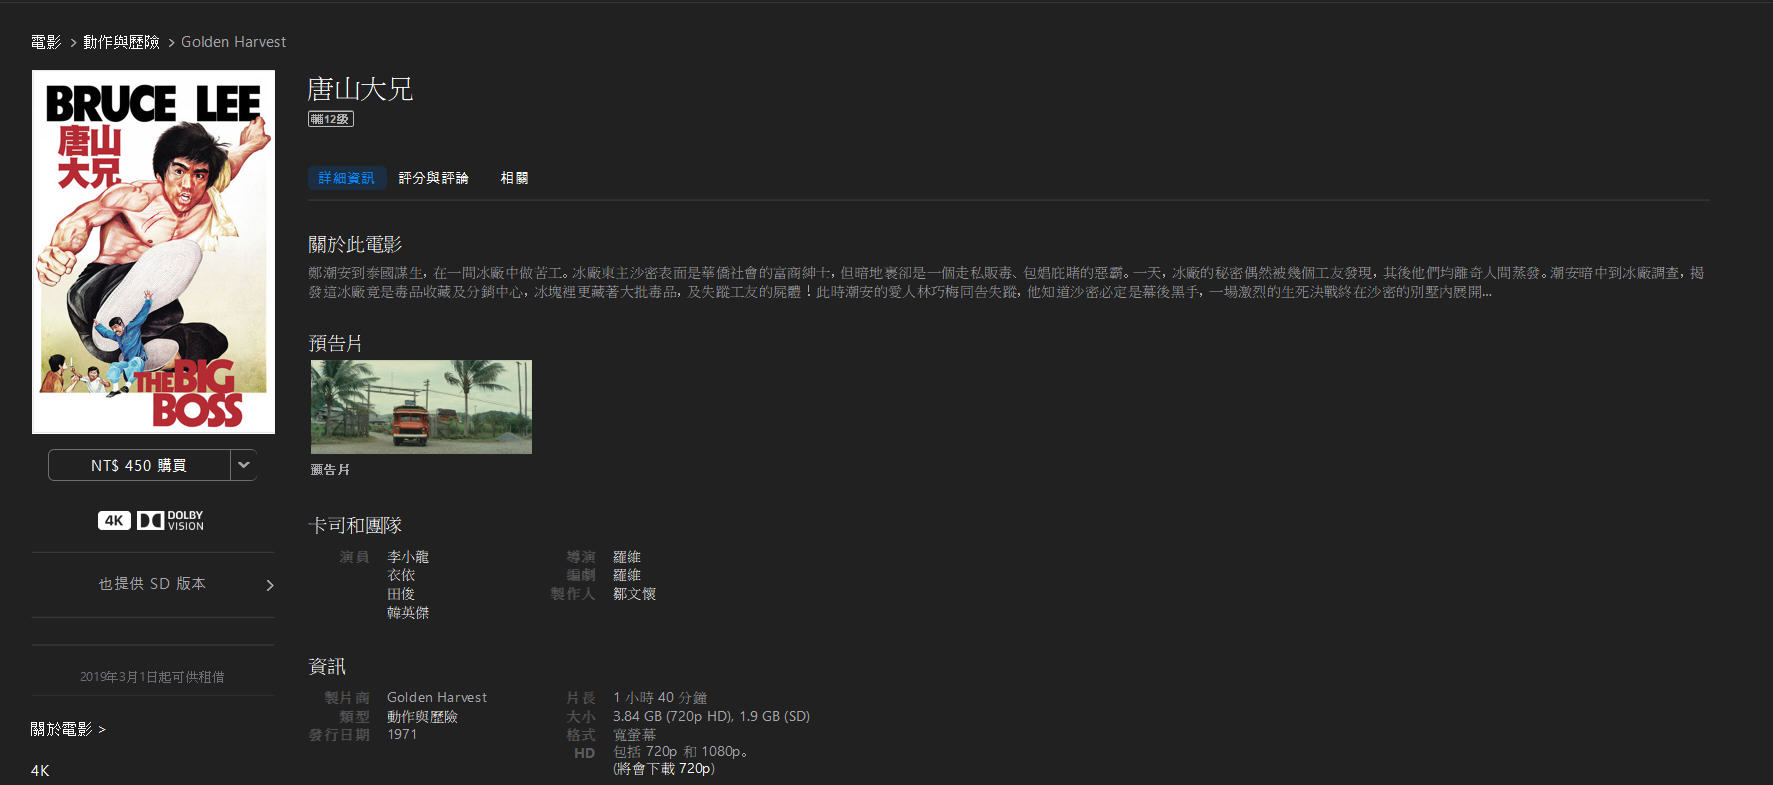This screenshot has height=785, width=1773.
Task: Click actor 李小龍 link
Action: pos(408,557)
